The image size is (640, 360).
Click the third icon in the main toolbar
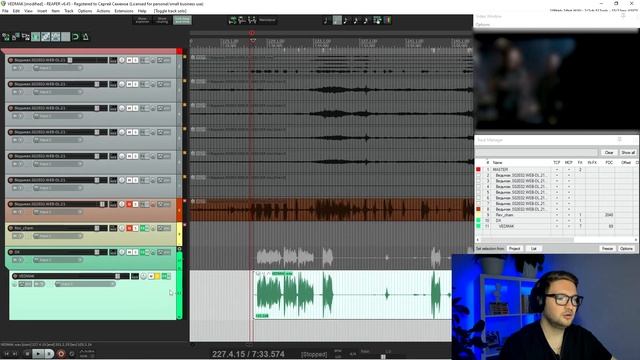pos(26,37)
